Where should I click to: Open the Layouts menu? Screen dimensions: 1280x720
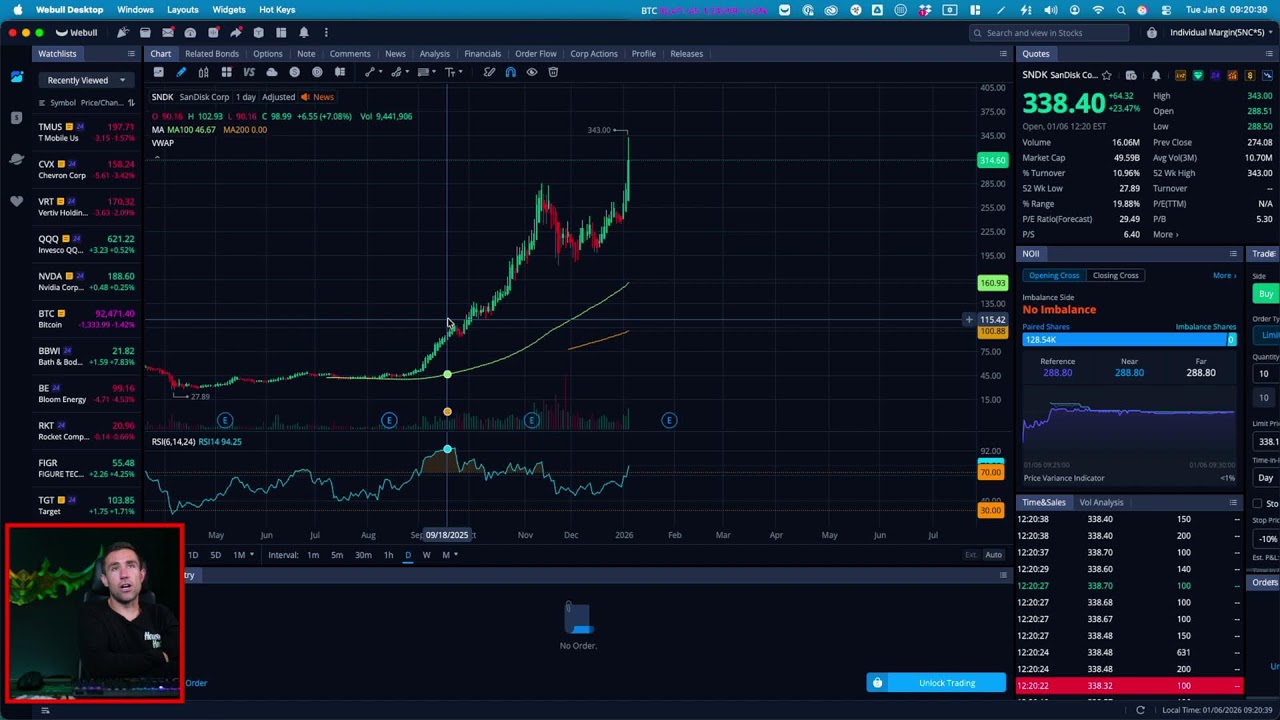(182, 10)
